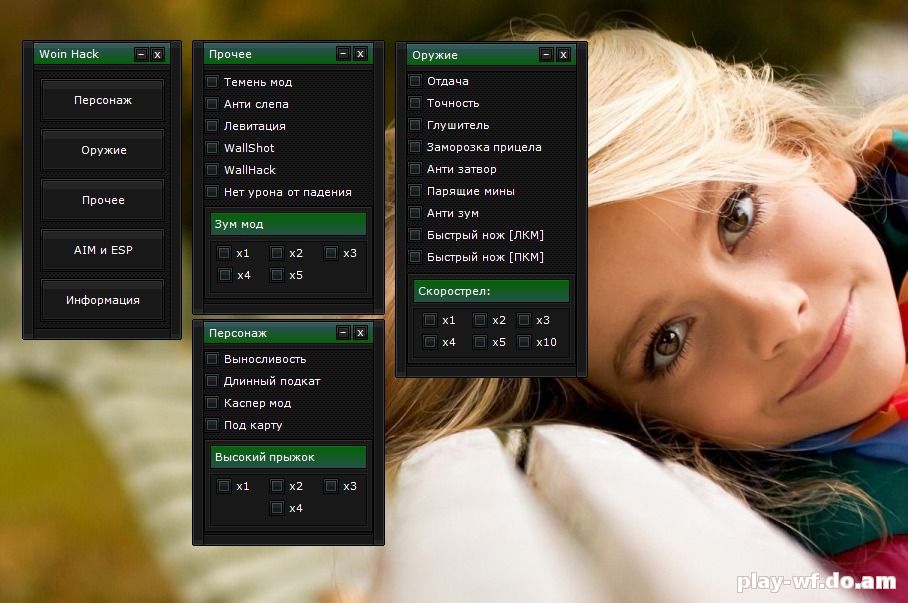This screenshot has height=603, width=908.
Task: Select Скорострел x1 checkbox
Action: [x=430, y=320]
